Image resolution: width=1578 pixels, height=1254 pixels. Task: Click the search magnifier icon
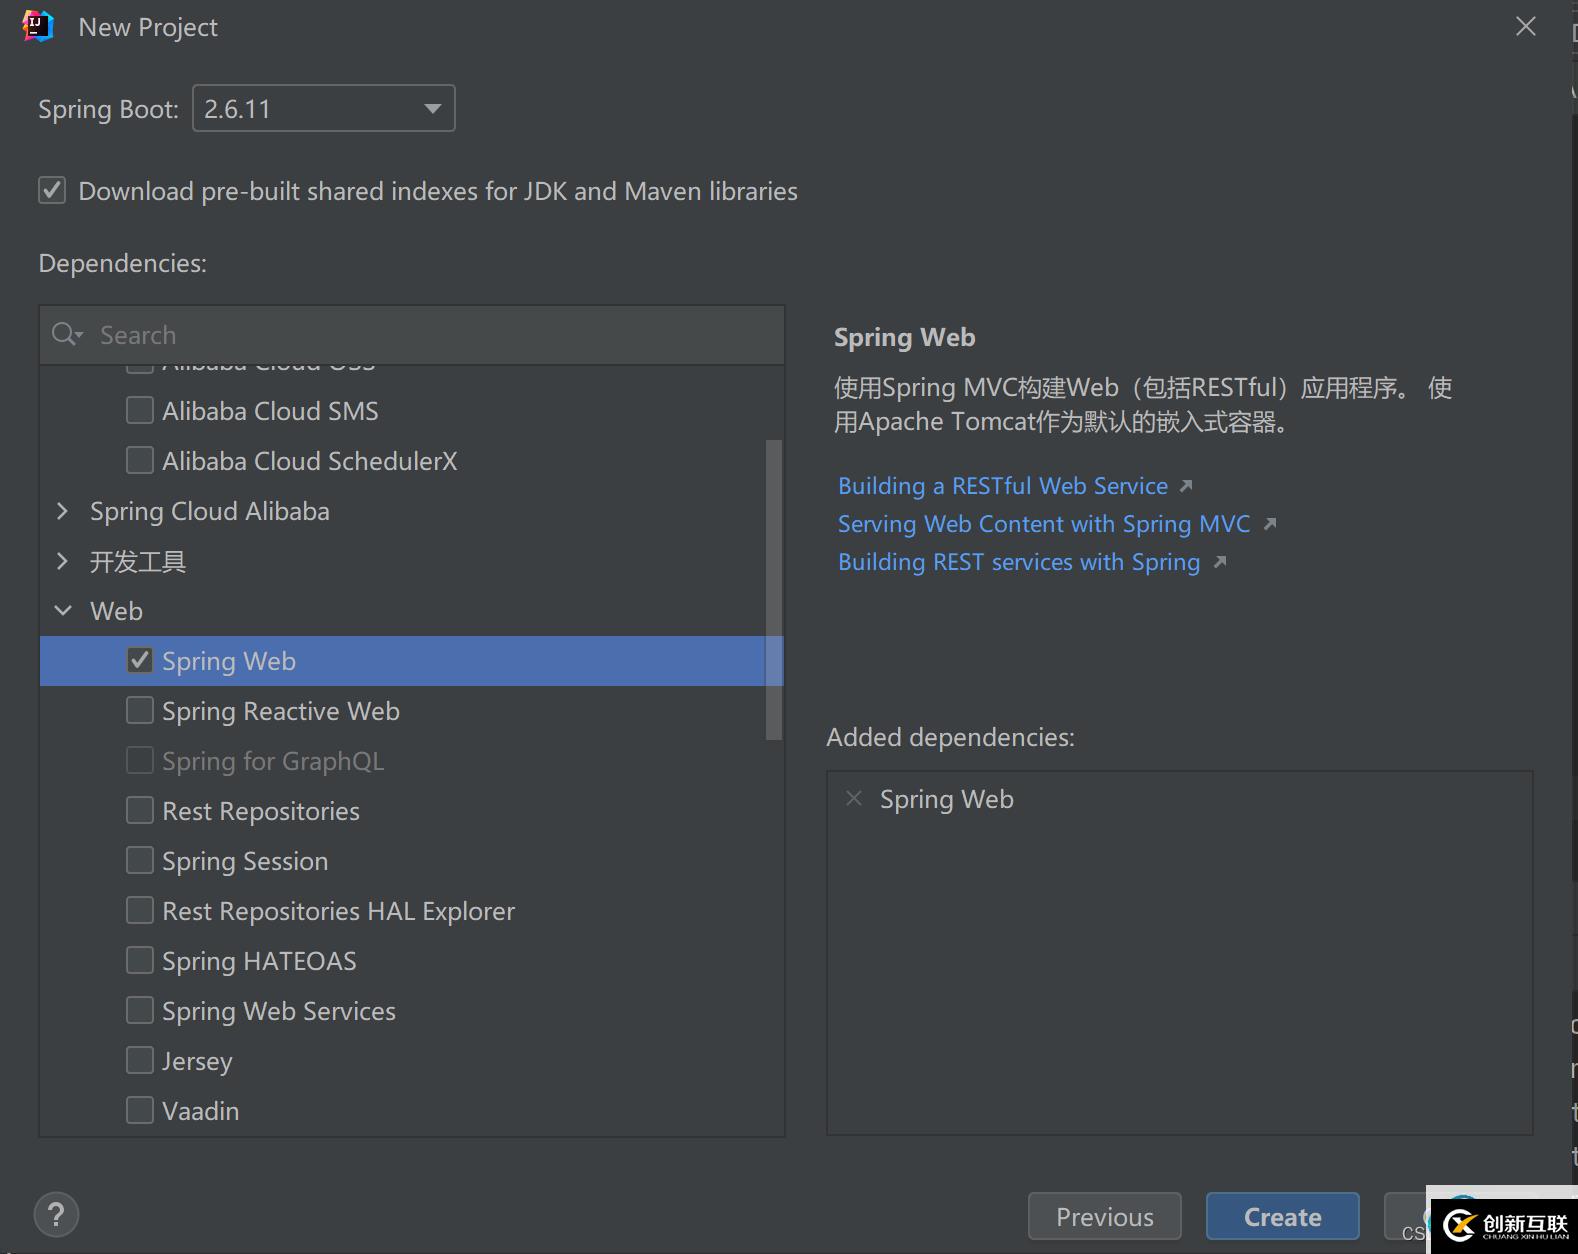pos(66,334)
